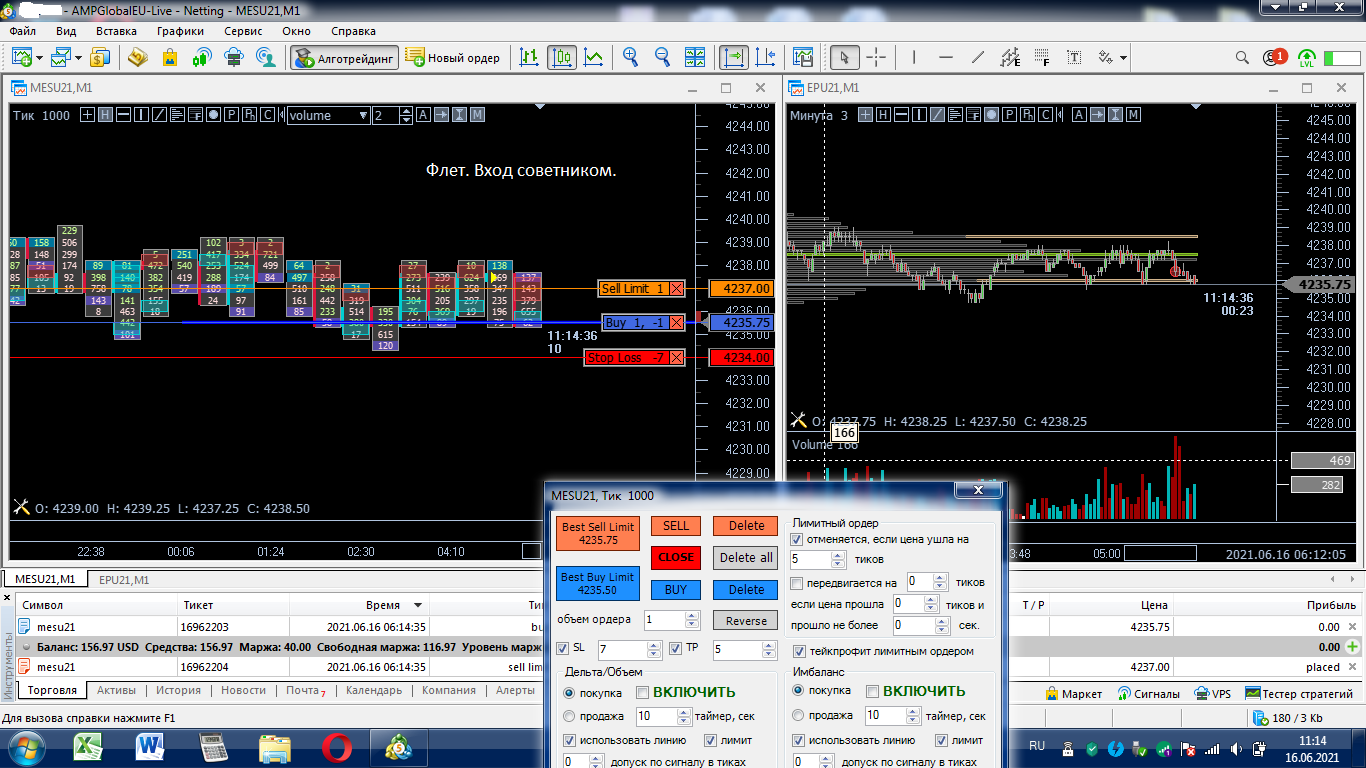Click the orange SELL button
The width and height of the screenshot is (1366, 768).
(x=676, y=526)
